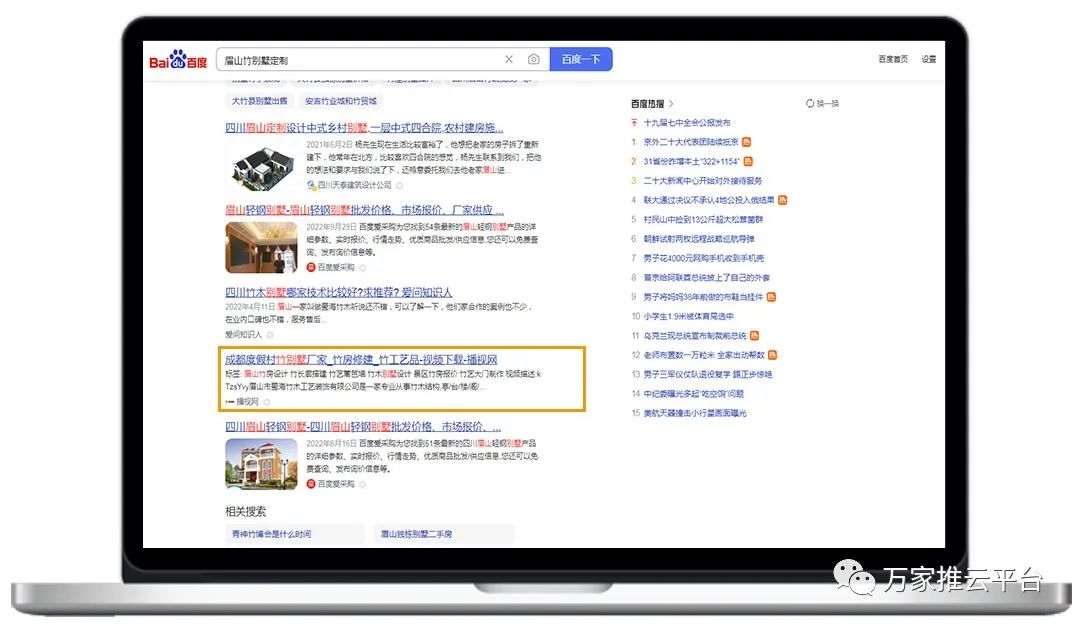Open 成都度假村竹别墅厂家 result link
This screenshot has height=628, width=1080.
click(361, 359)
